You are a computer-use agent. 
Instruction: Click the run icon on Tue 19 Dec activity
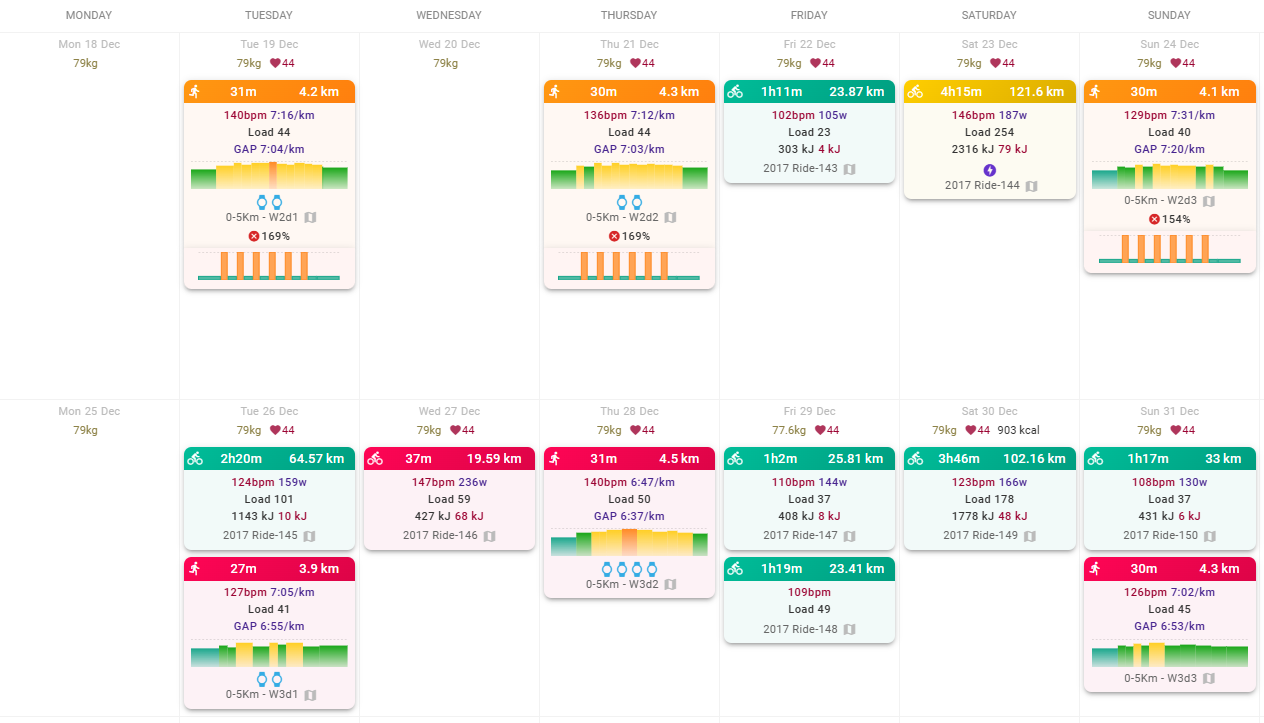pyautogui.click(x=195, y=91)
